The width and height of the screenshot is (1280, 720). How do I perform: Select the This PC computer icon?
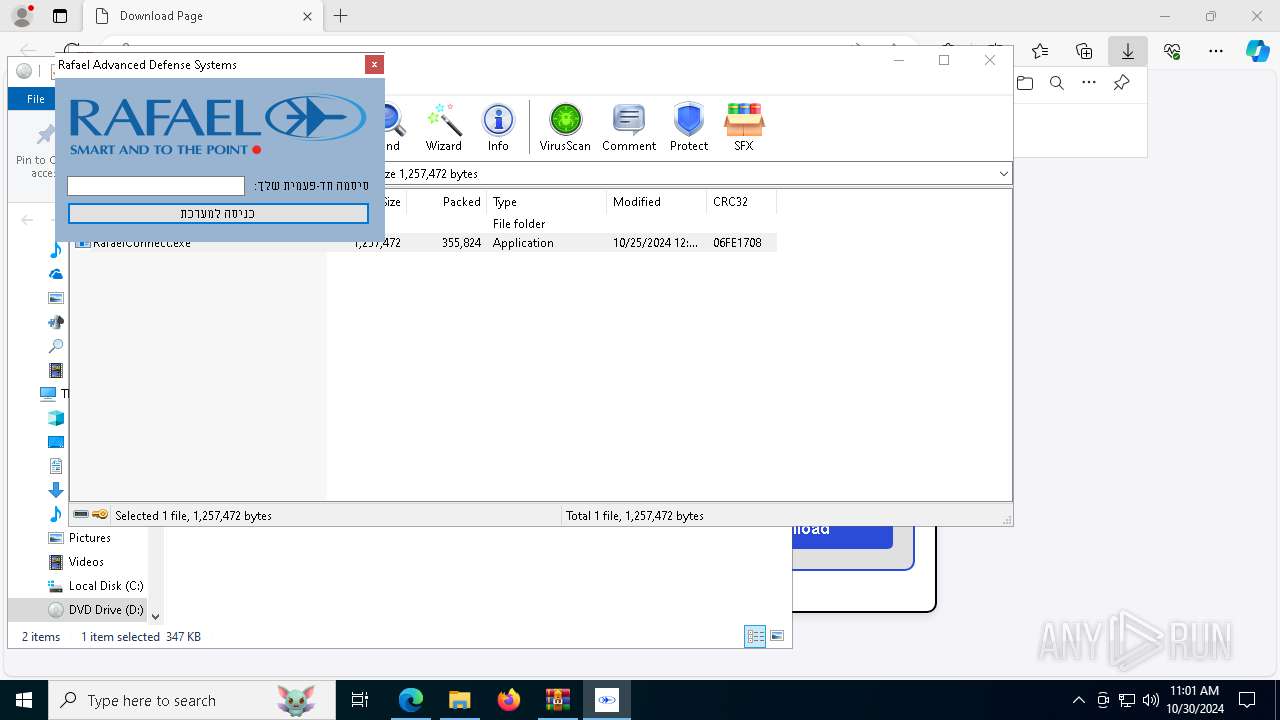pyautogui.click(x=48, y=394)
